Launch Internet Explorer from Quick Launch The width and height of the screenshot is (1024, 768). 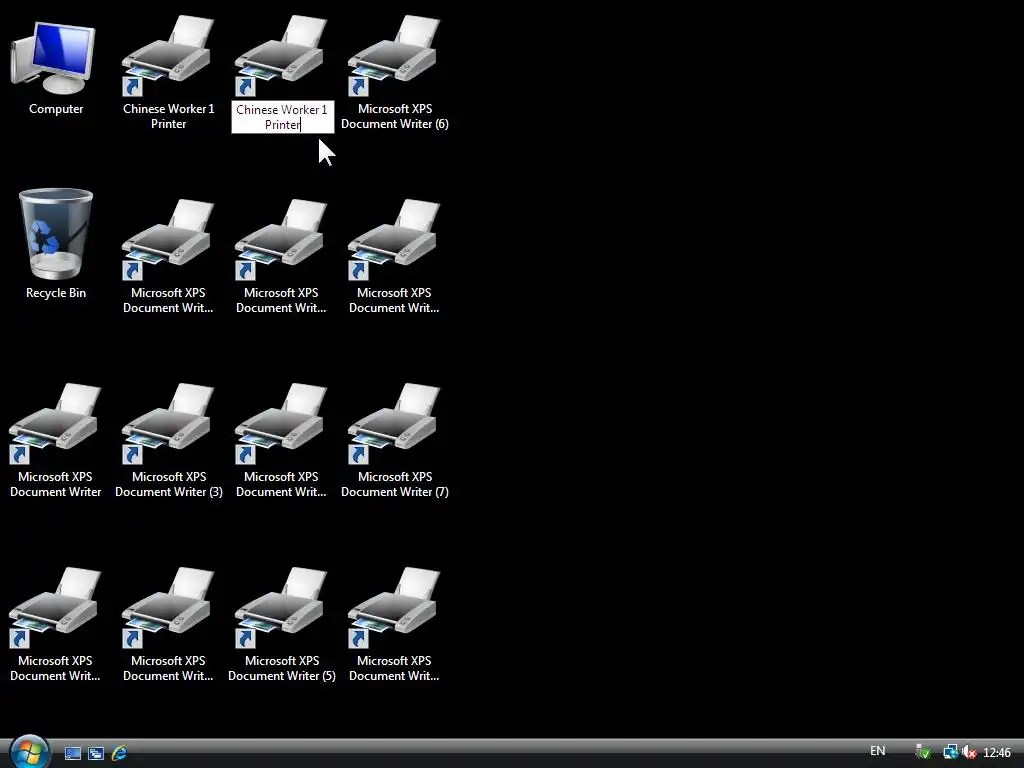[x=119, y=754]
